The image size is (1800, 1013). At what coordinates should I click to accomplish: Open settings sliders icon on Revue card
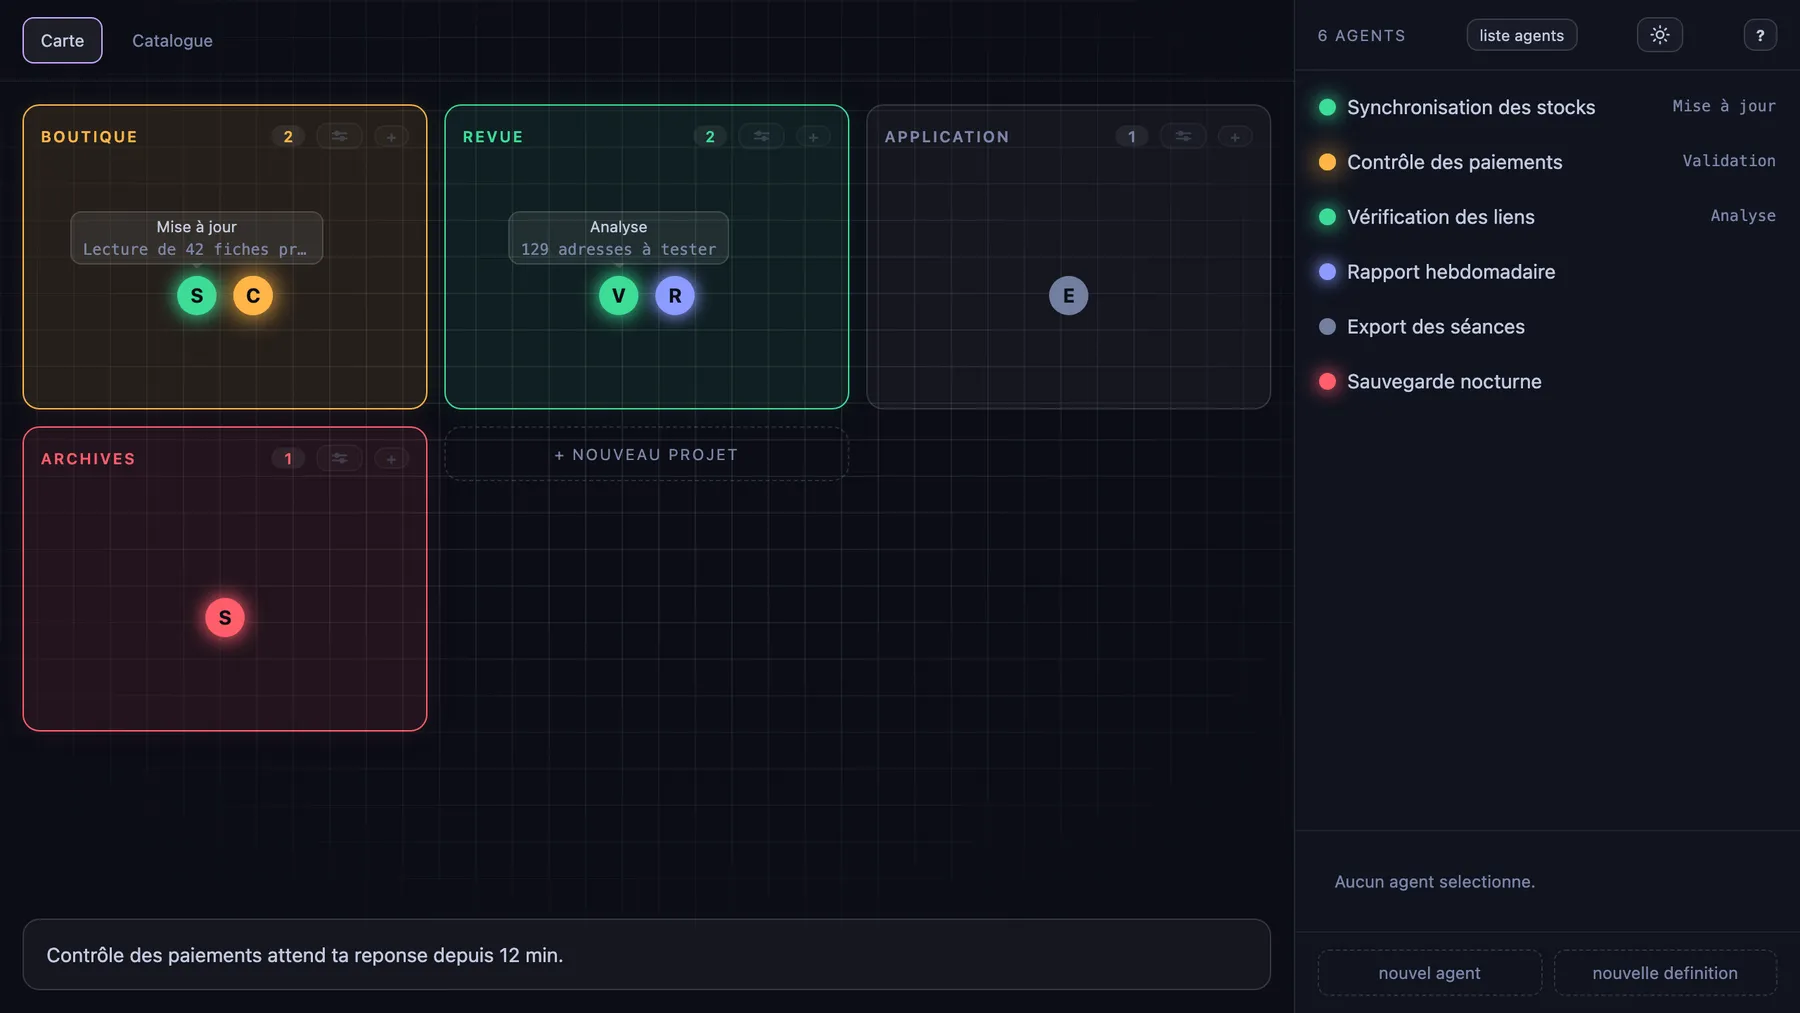click(x=761, y=136)
